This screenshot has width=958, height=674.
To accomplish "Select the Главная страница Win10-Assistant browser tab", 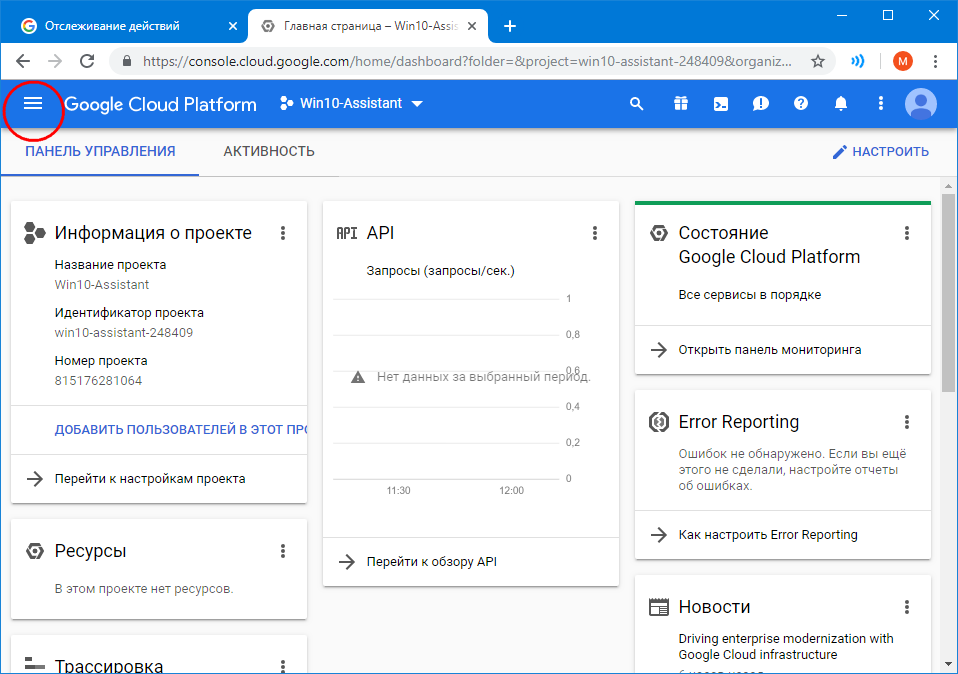I will tap(370, 26).
